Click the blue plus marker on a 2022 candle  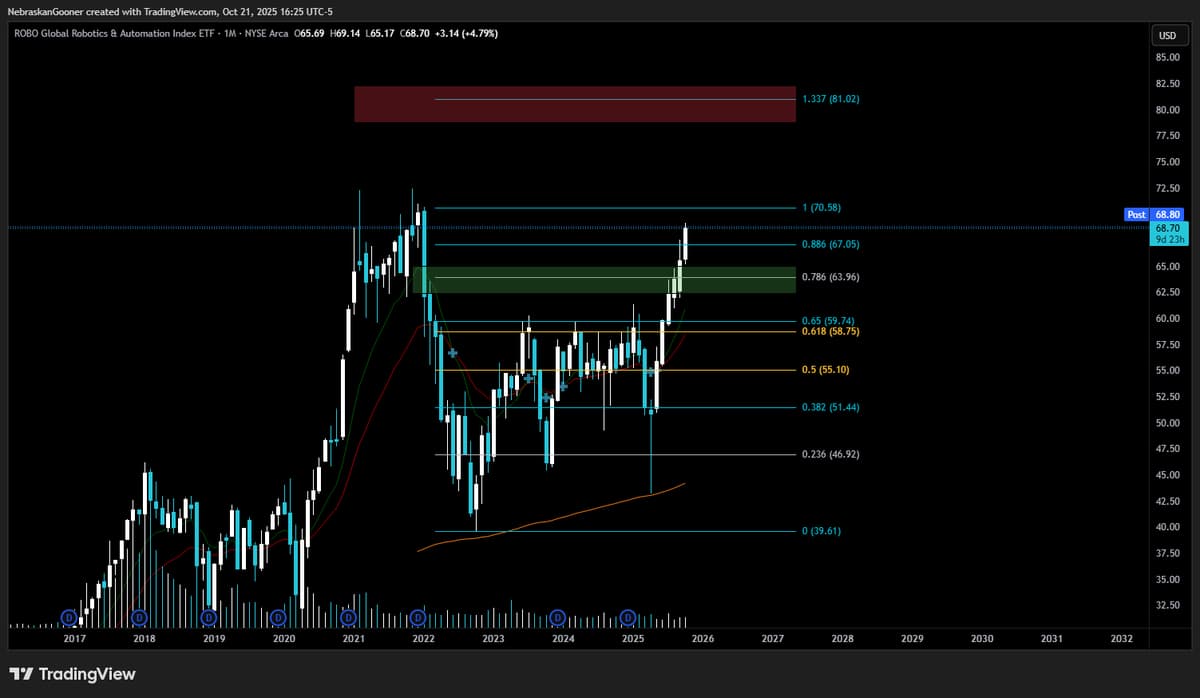pyautogui.click(x=452, y=352)
